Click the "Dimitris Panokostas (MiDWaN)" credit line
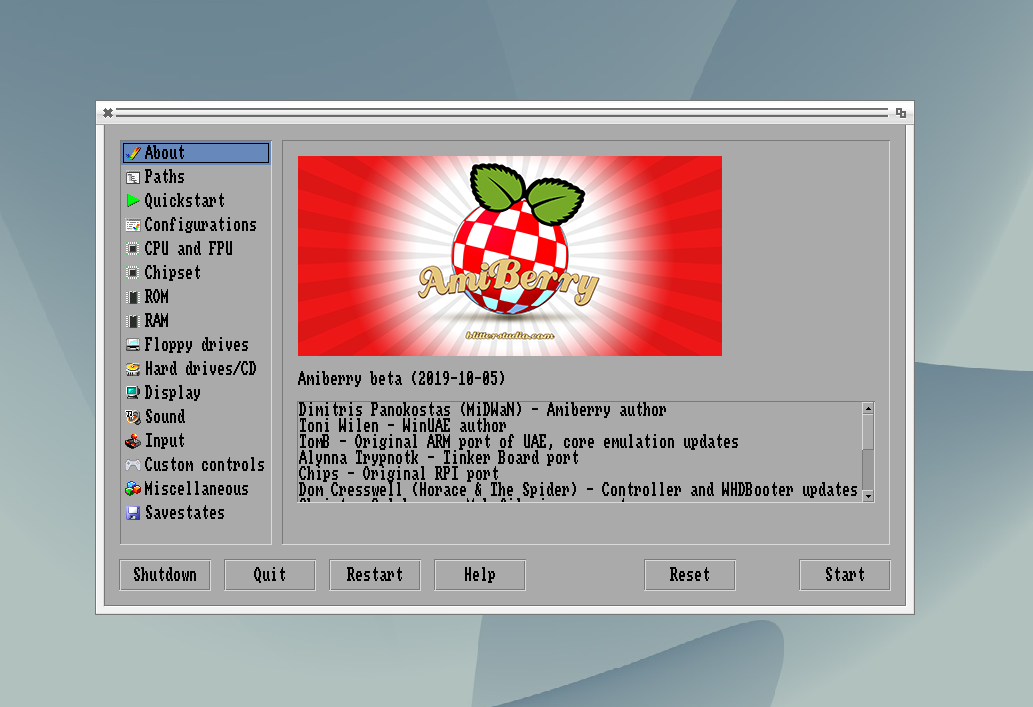 pyautogui.click(x=482, y=410)
